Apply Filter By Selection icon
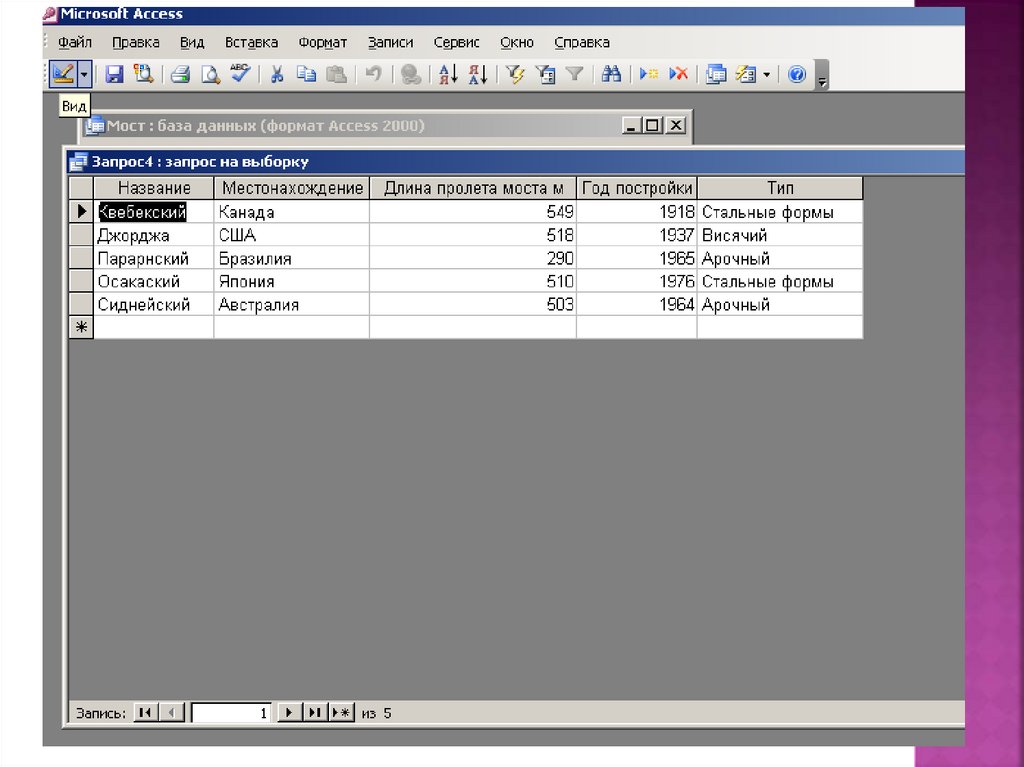The height and width of the screenshot is (767, 1024). coord(515,74)
